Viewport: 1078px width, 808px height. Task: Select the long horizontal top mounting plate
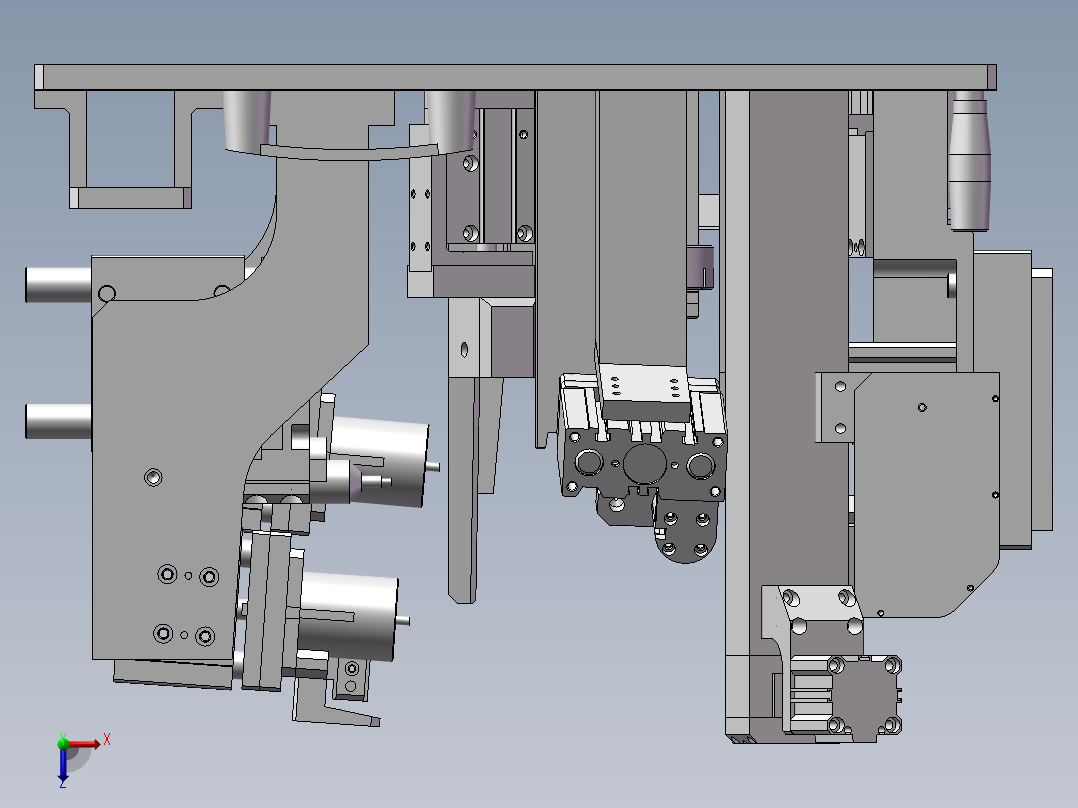coord(516,77)
